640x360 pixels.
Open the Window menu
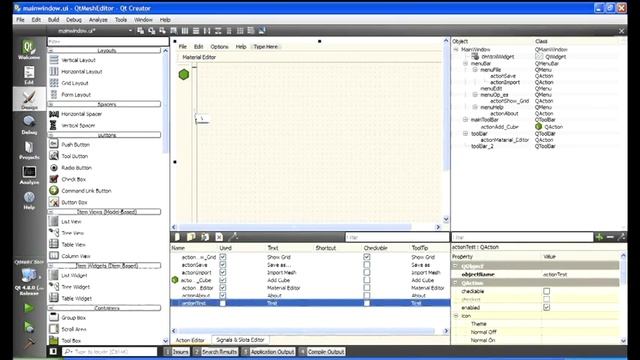pyautogui.click(x=143, y=20)
